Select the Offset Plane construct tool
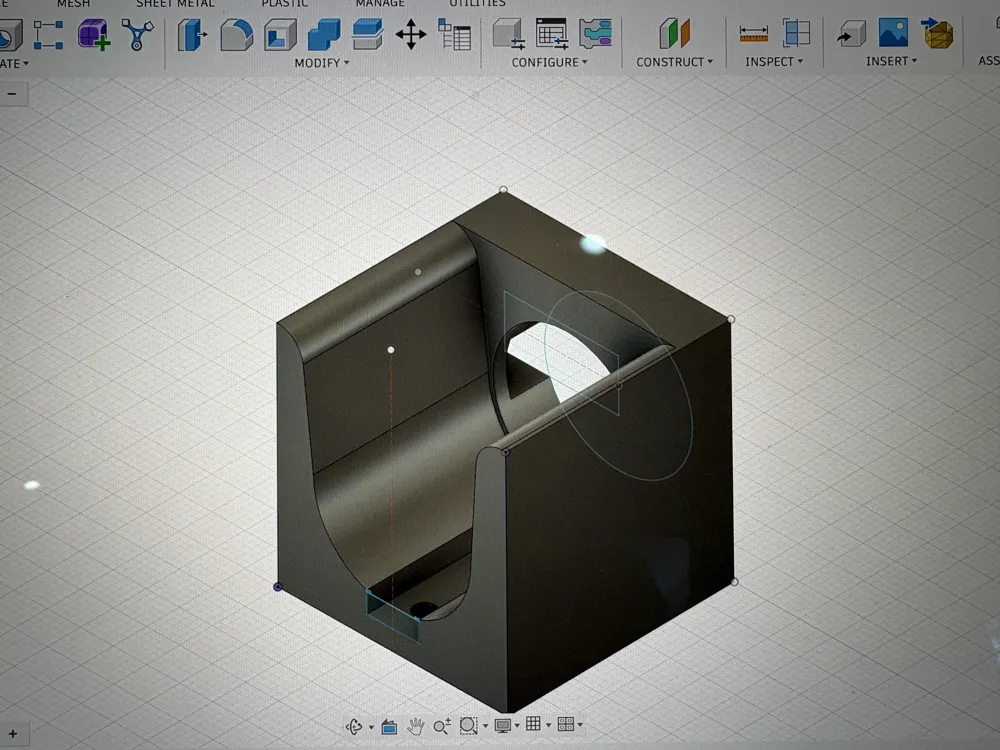This screenshot has height=750, width=1000. point(674,33)
